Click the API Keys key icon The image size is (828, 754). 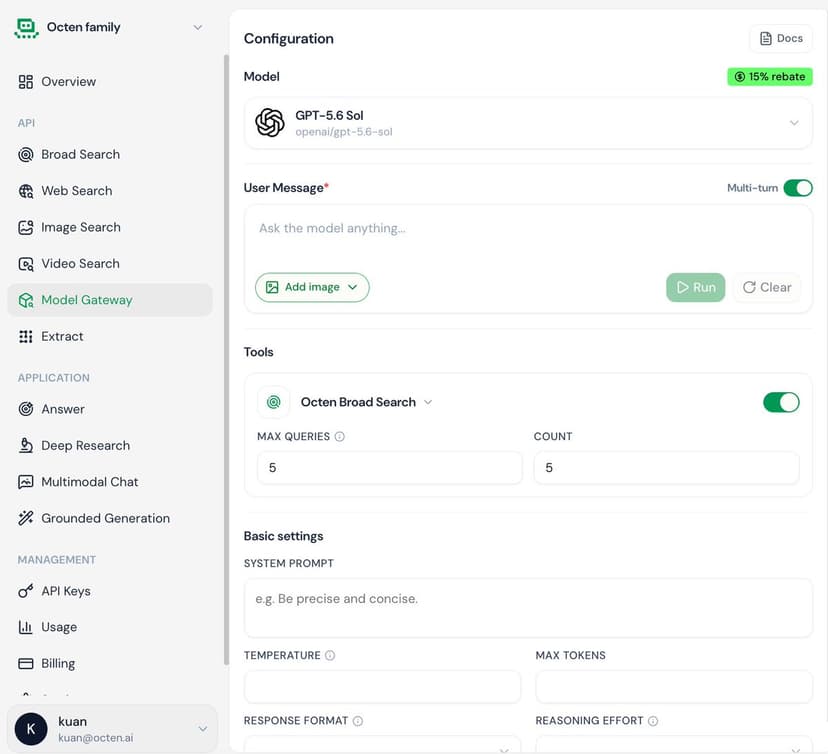[25, 591]
